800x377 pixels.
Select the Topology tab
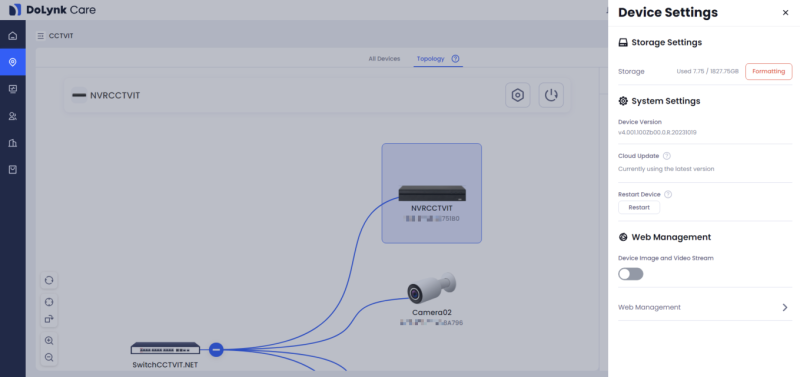pos(431,59)
